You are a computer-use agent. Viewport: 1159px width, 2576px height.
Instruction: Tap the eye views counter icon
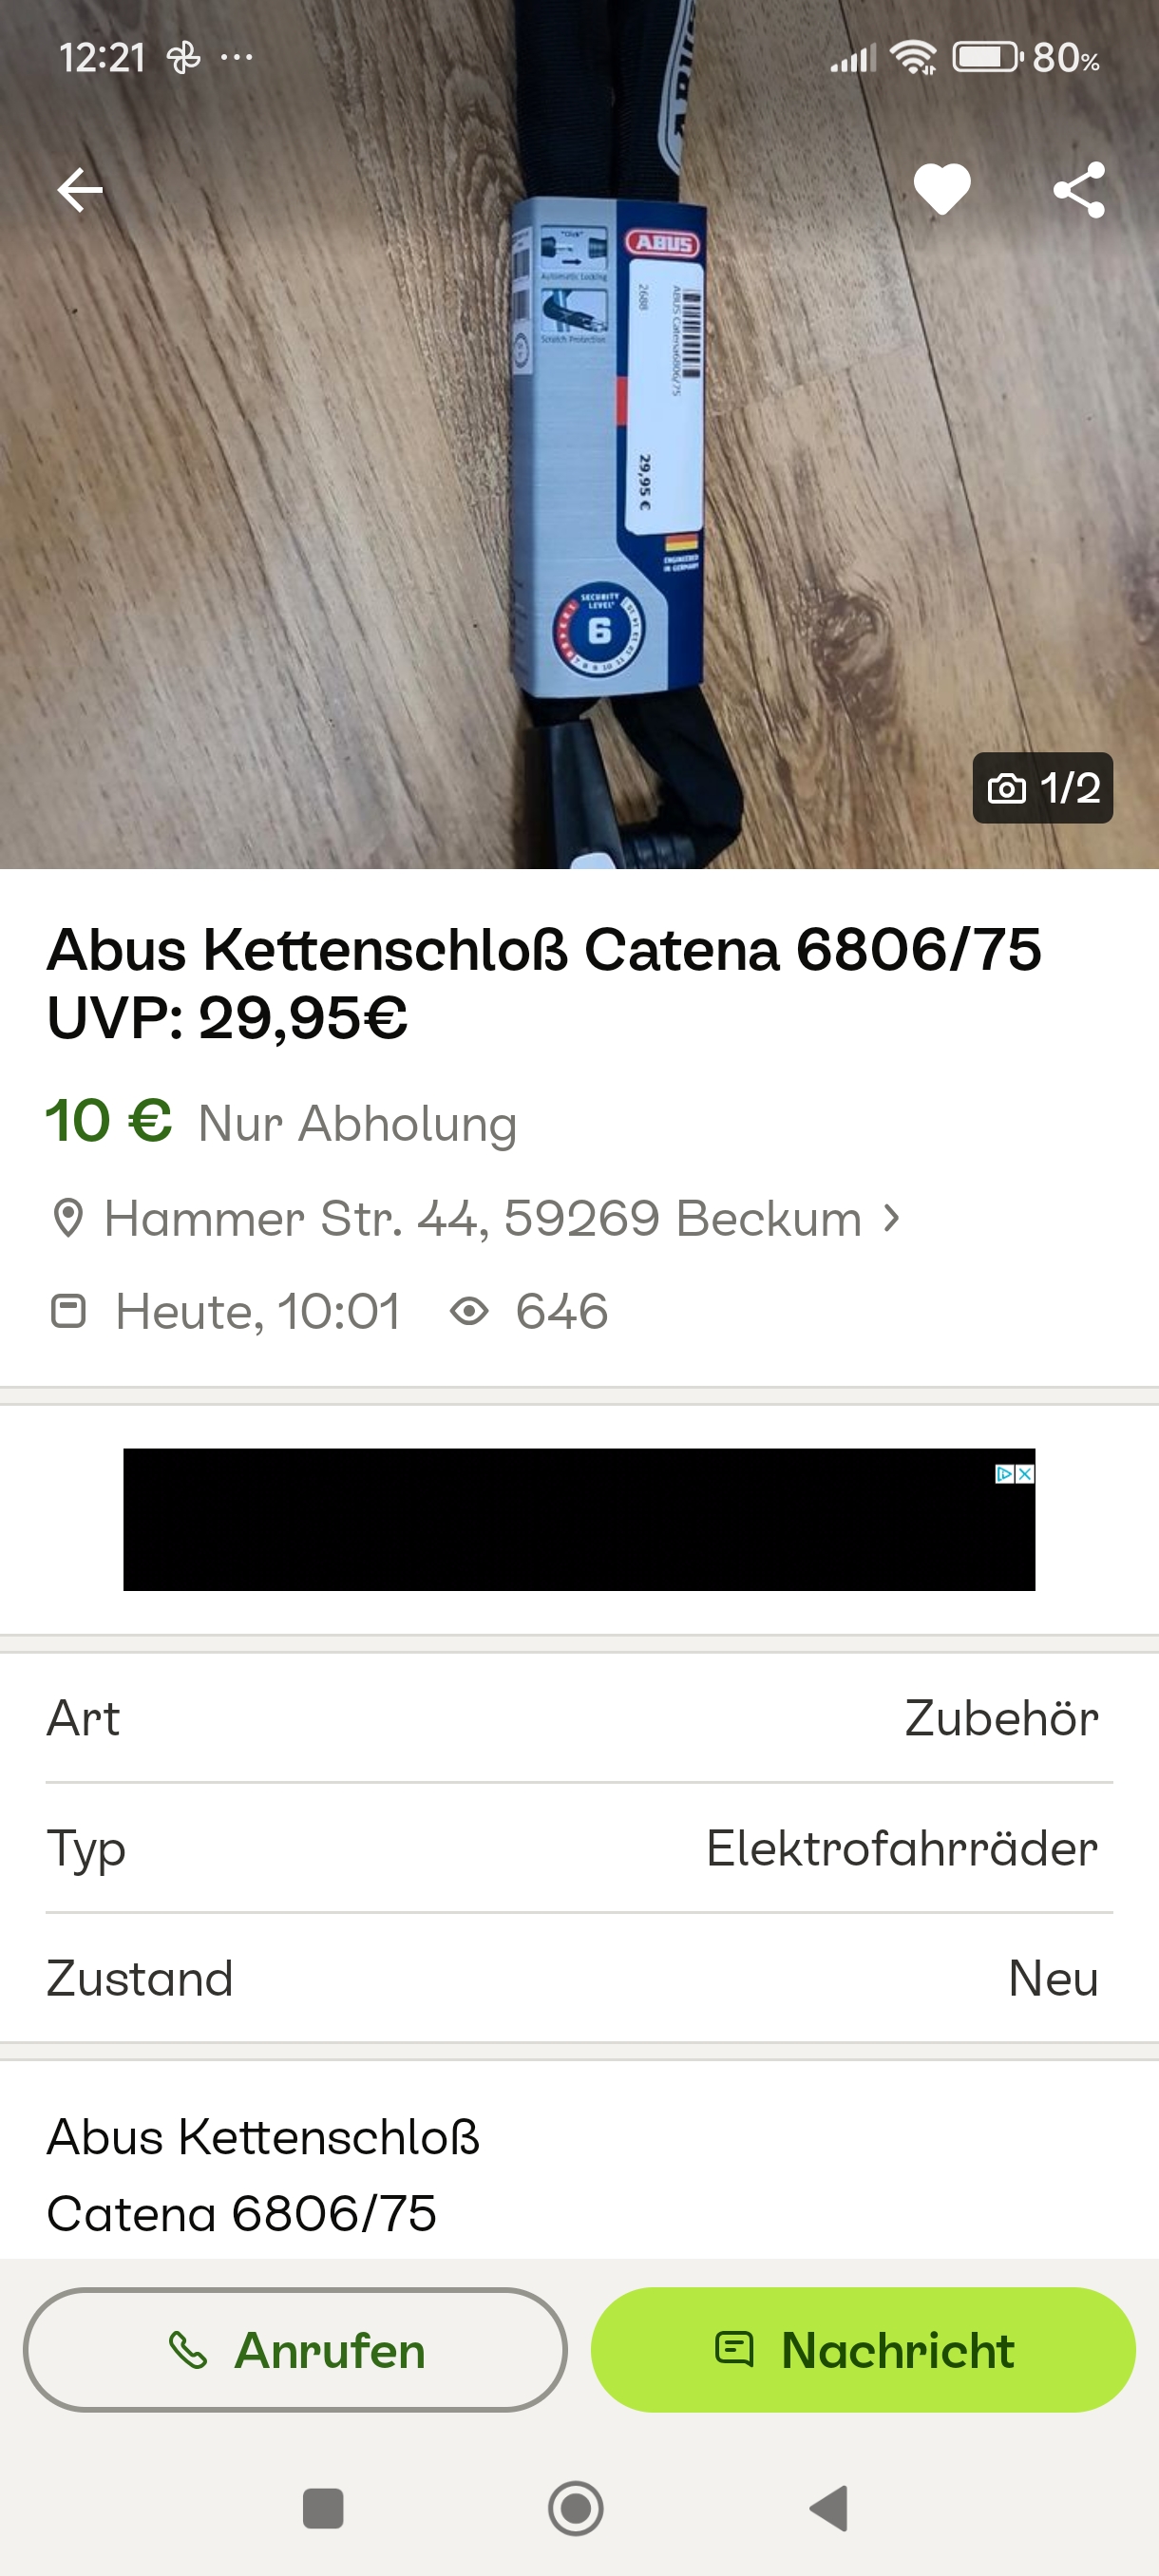pyautogui.click(x=469, y=1311)
